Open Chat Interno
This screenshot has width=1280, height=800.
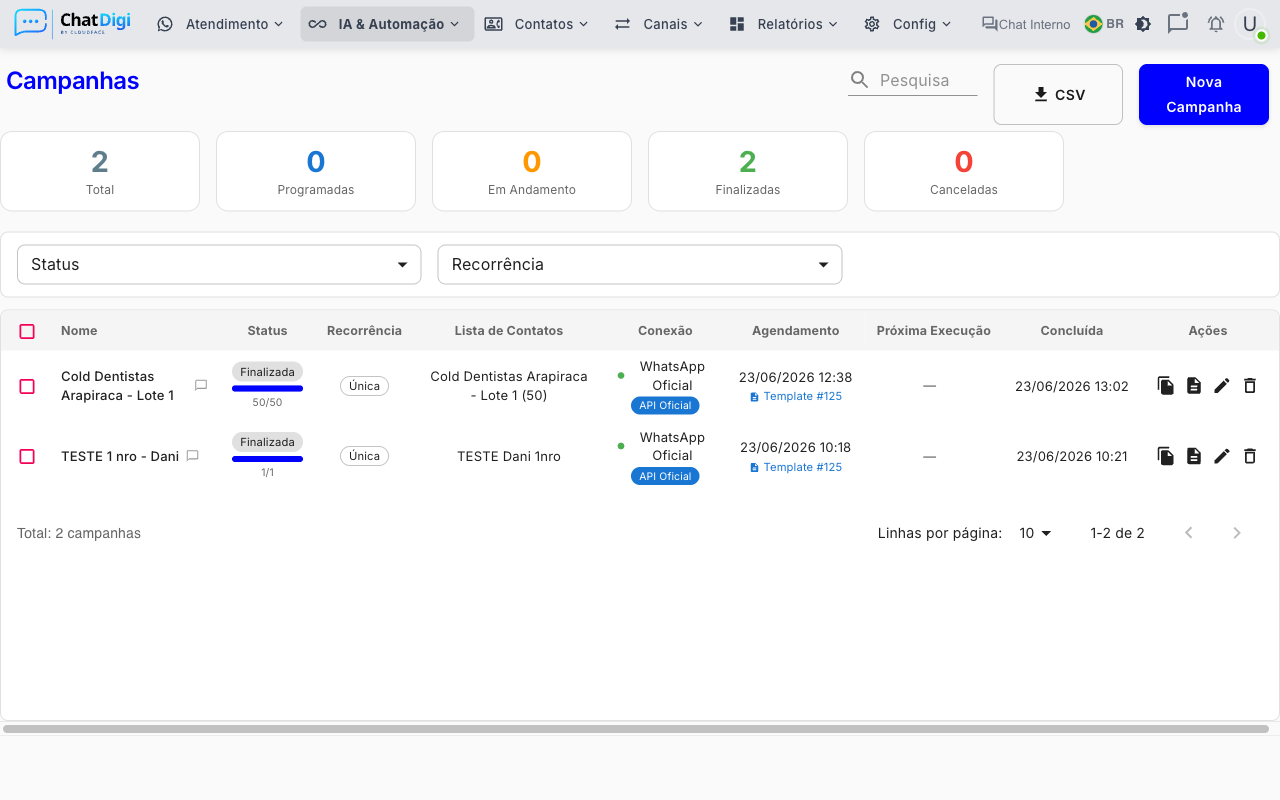(1026, 24)
